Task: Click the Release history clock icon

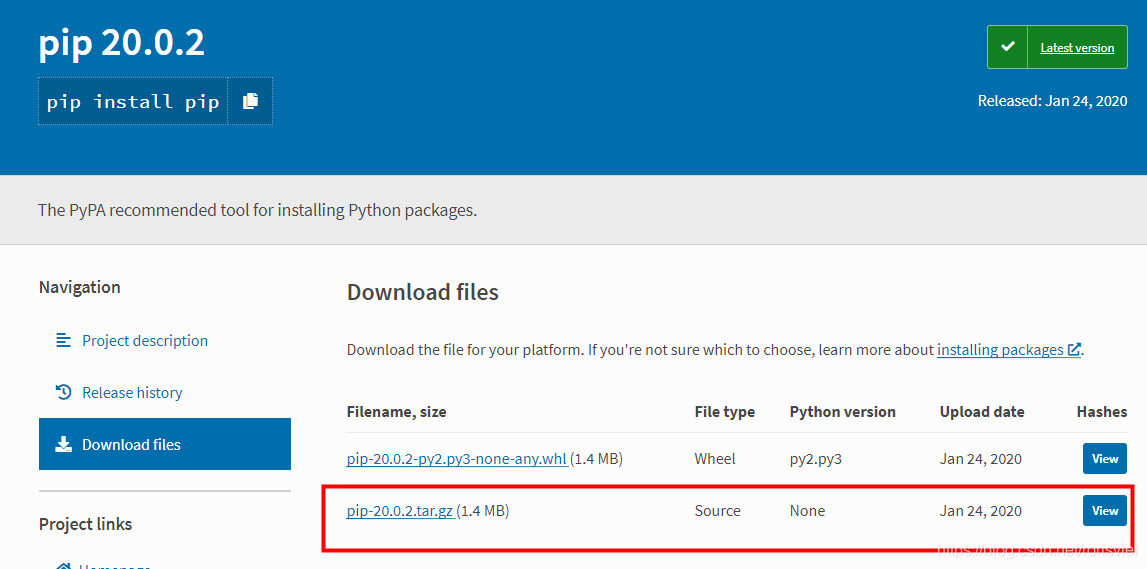Action: click(64, 392)
